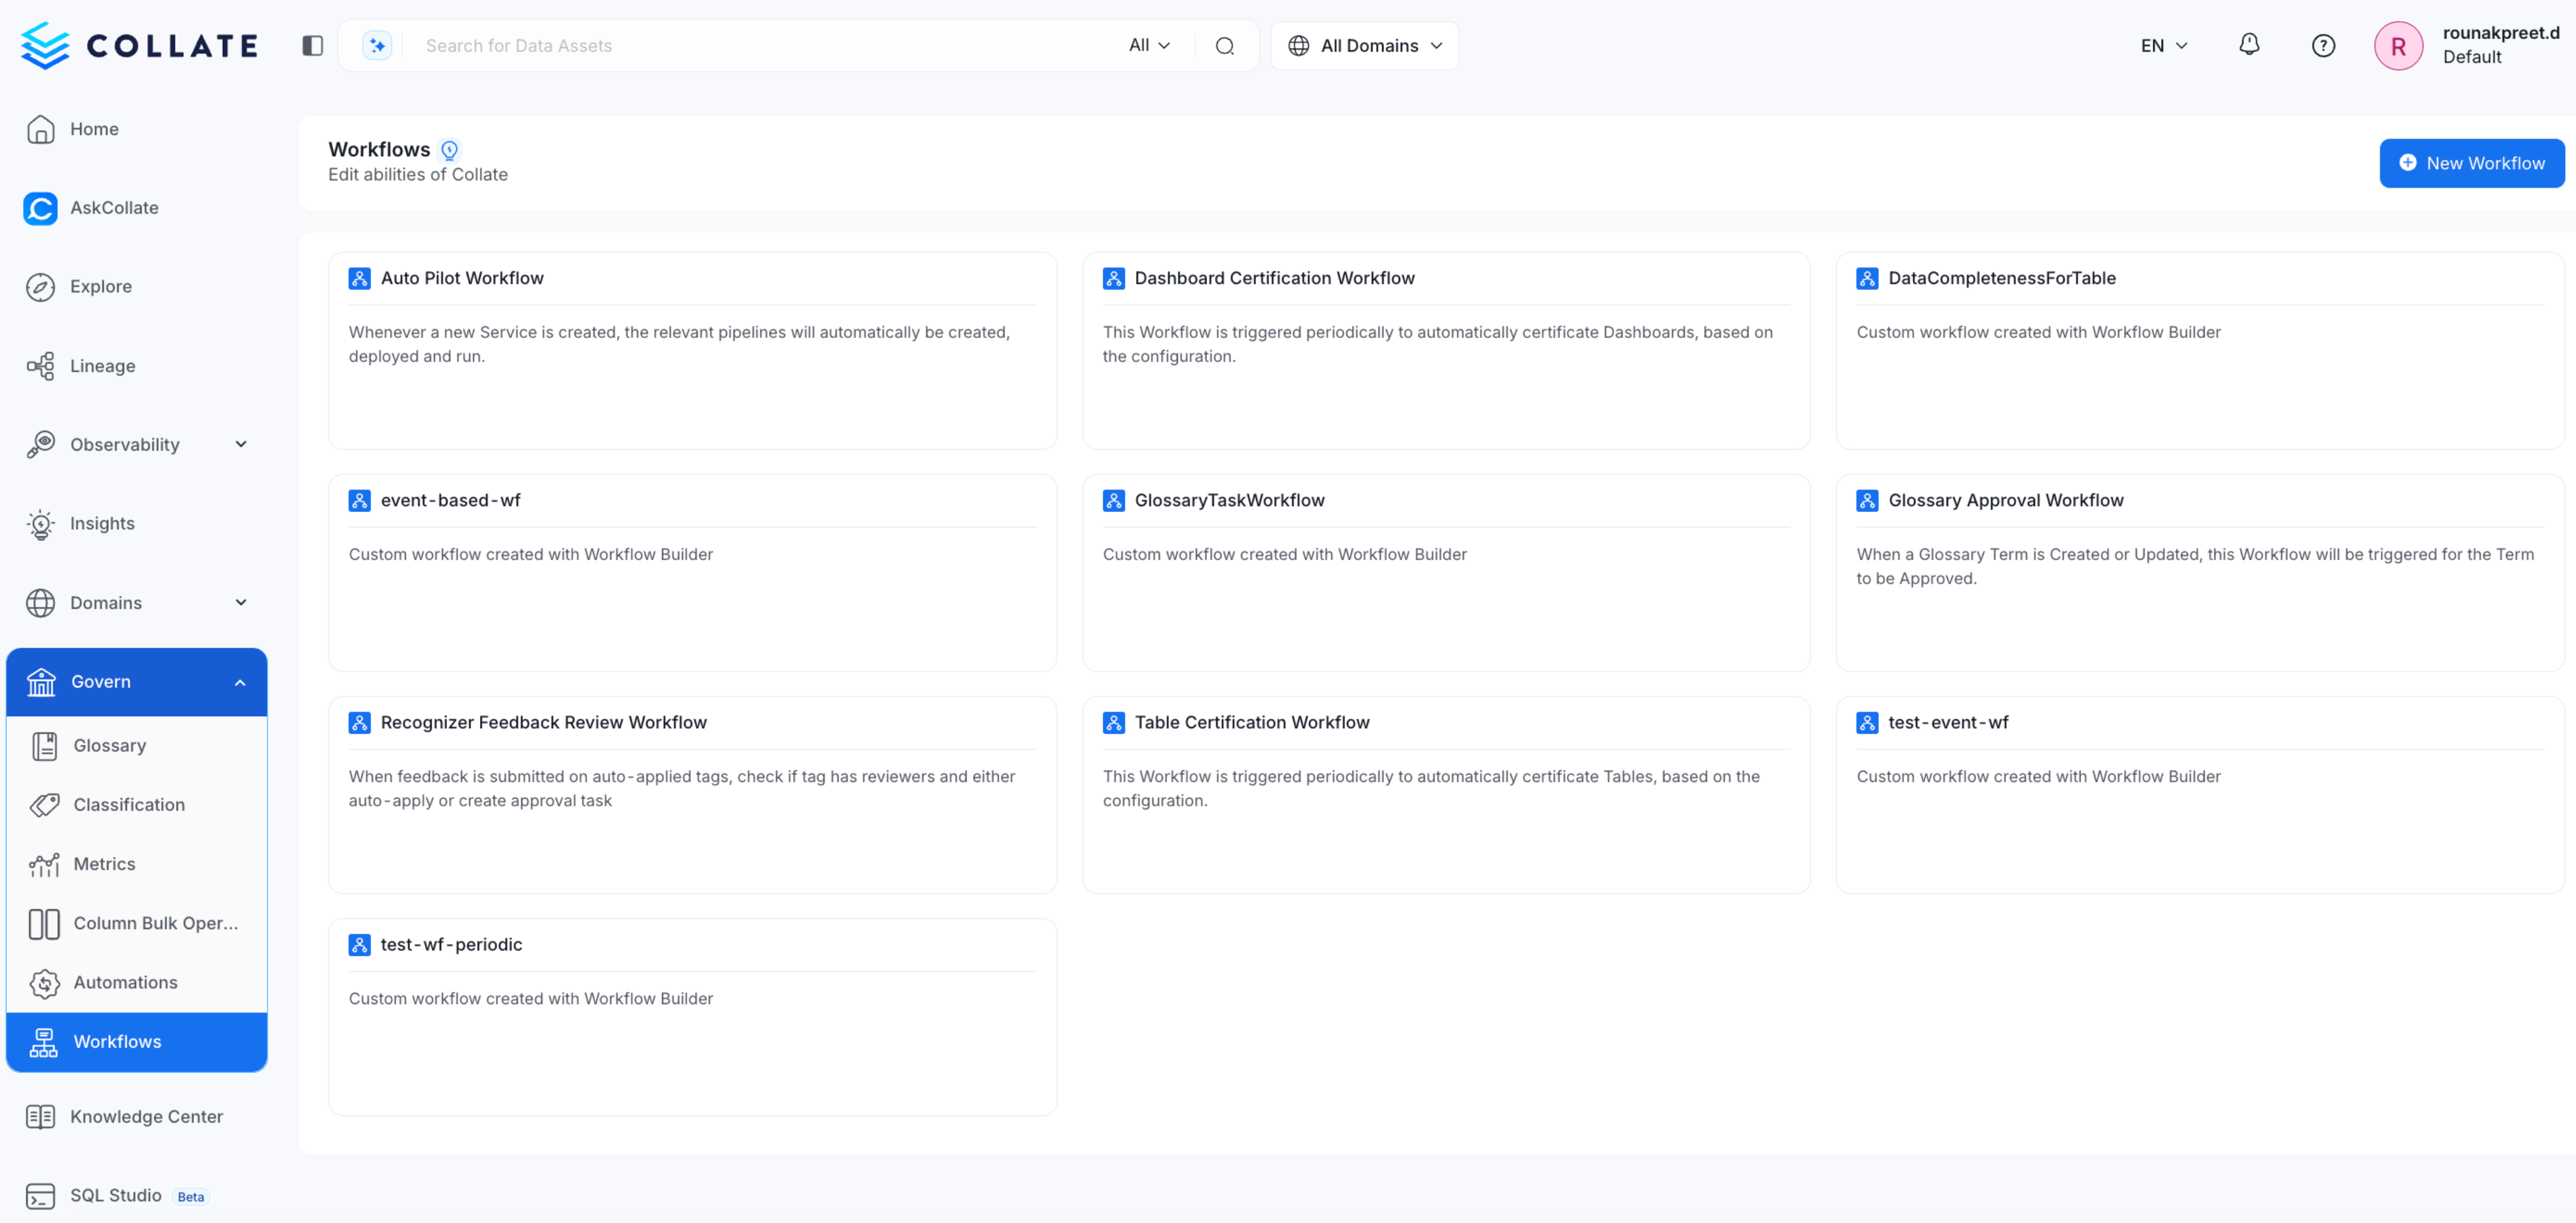The image size is (2576, 1223).
Task: Select the Explore compass icon
Action: click(40, 286)
